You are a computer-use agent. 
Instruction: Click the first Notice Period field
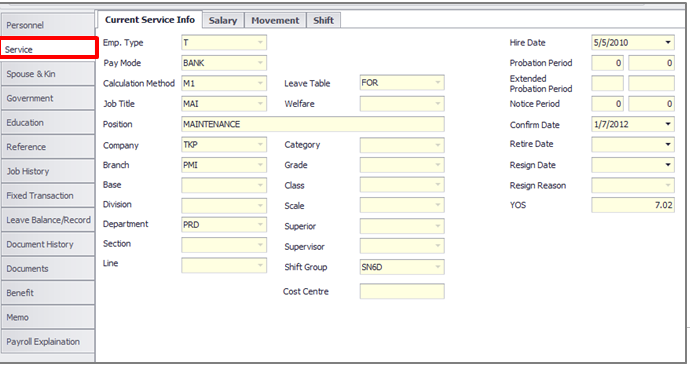[x=608, y=104]
